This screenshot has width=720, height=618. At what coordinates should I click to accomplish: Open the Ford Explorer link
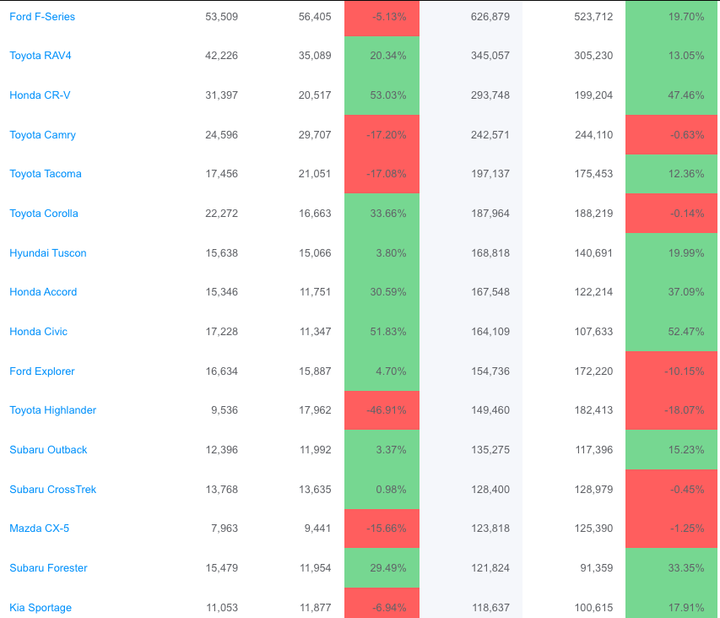click(42, 371)
